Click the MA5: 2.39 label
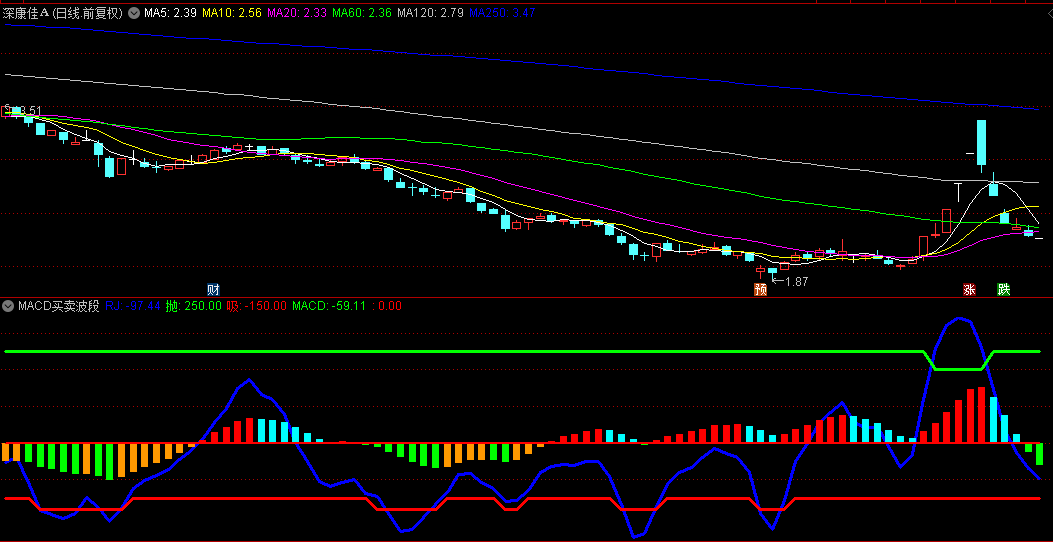 (170, 13)
